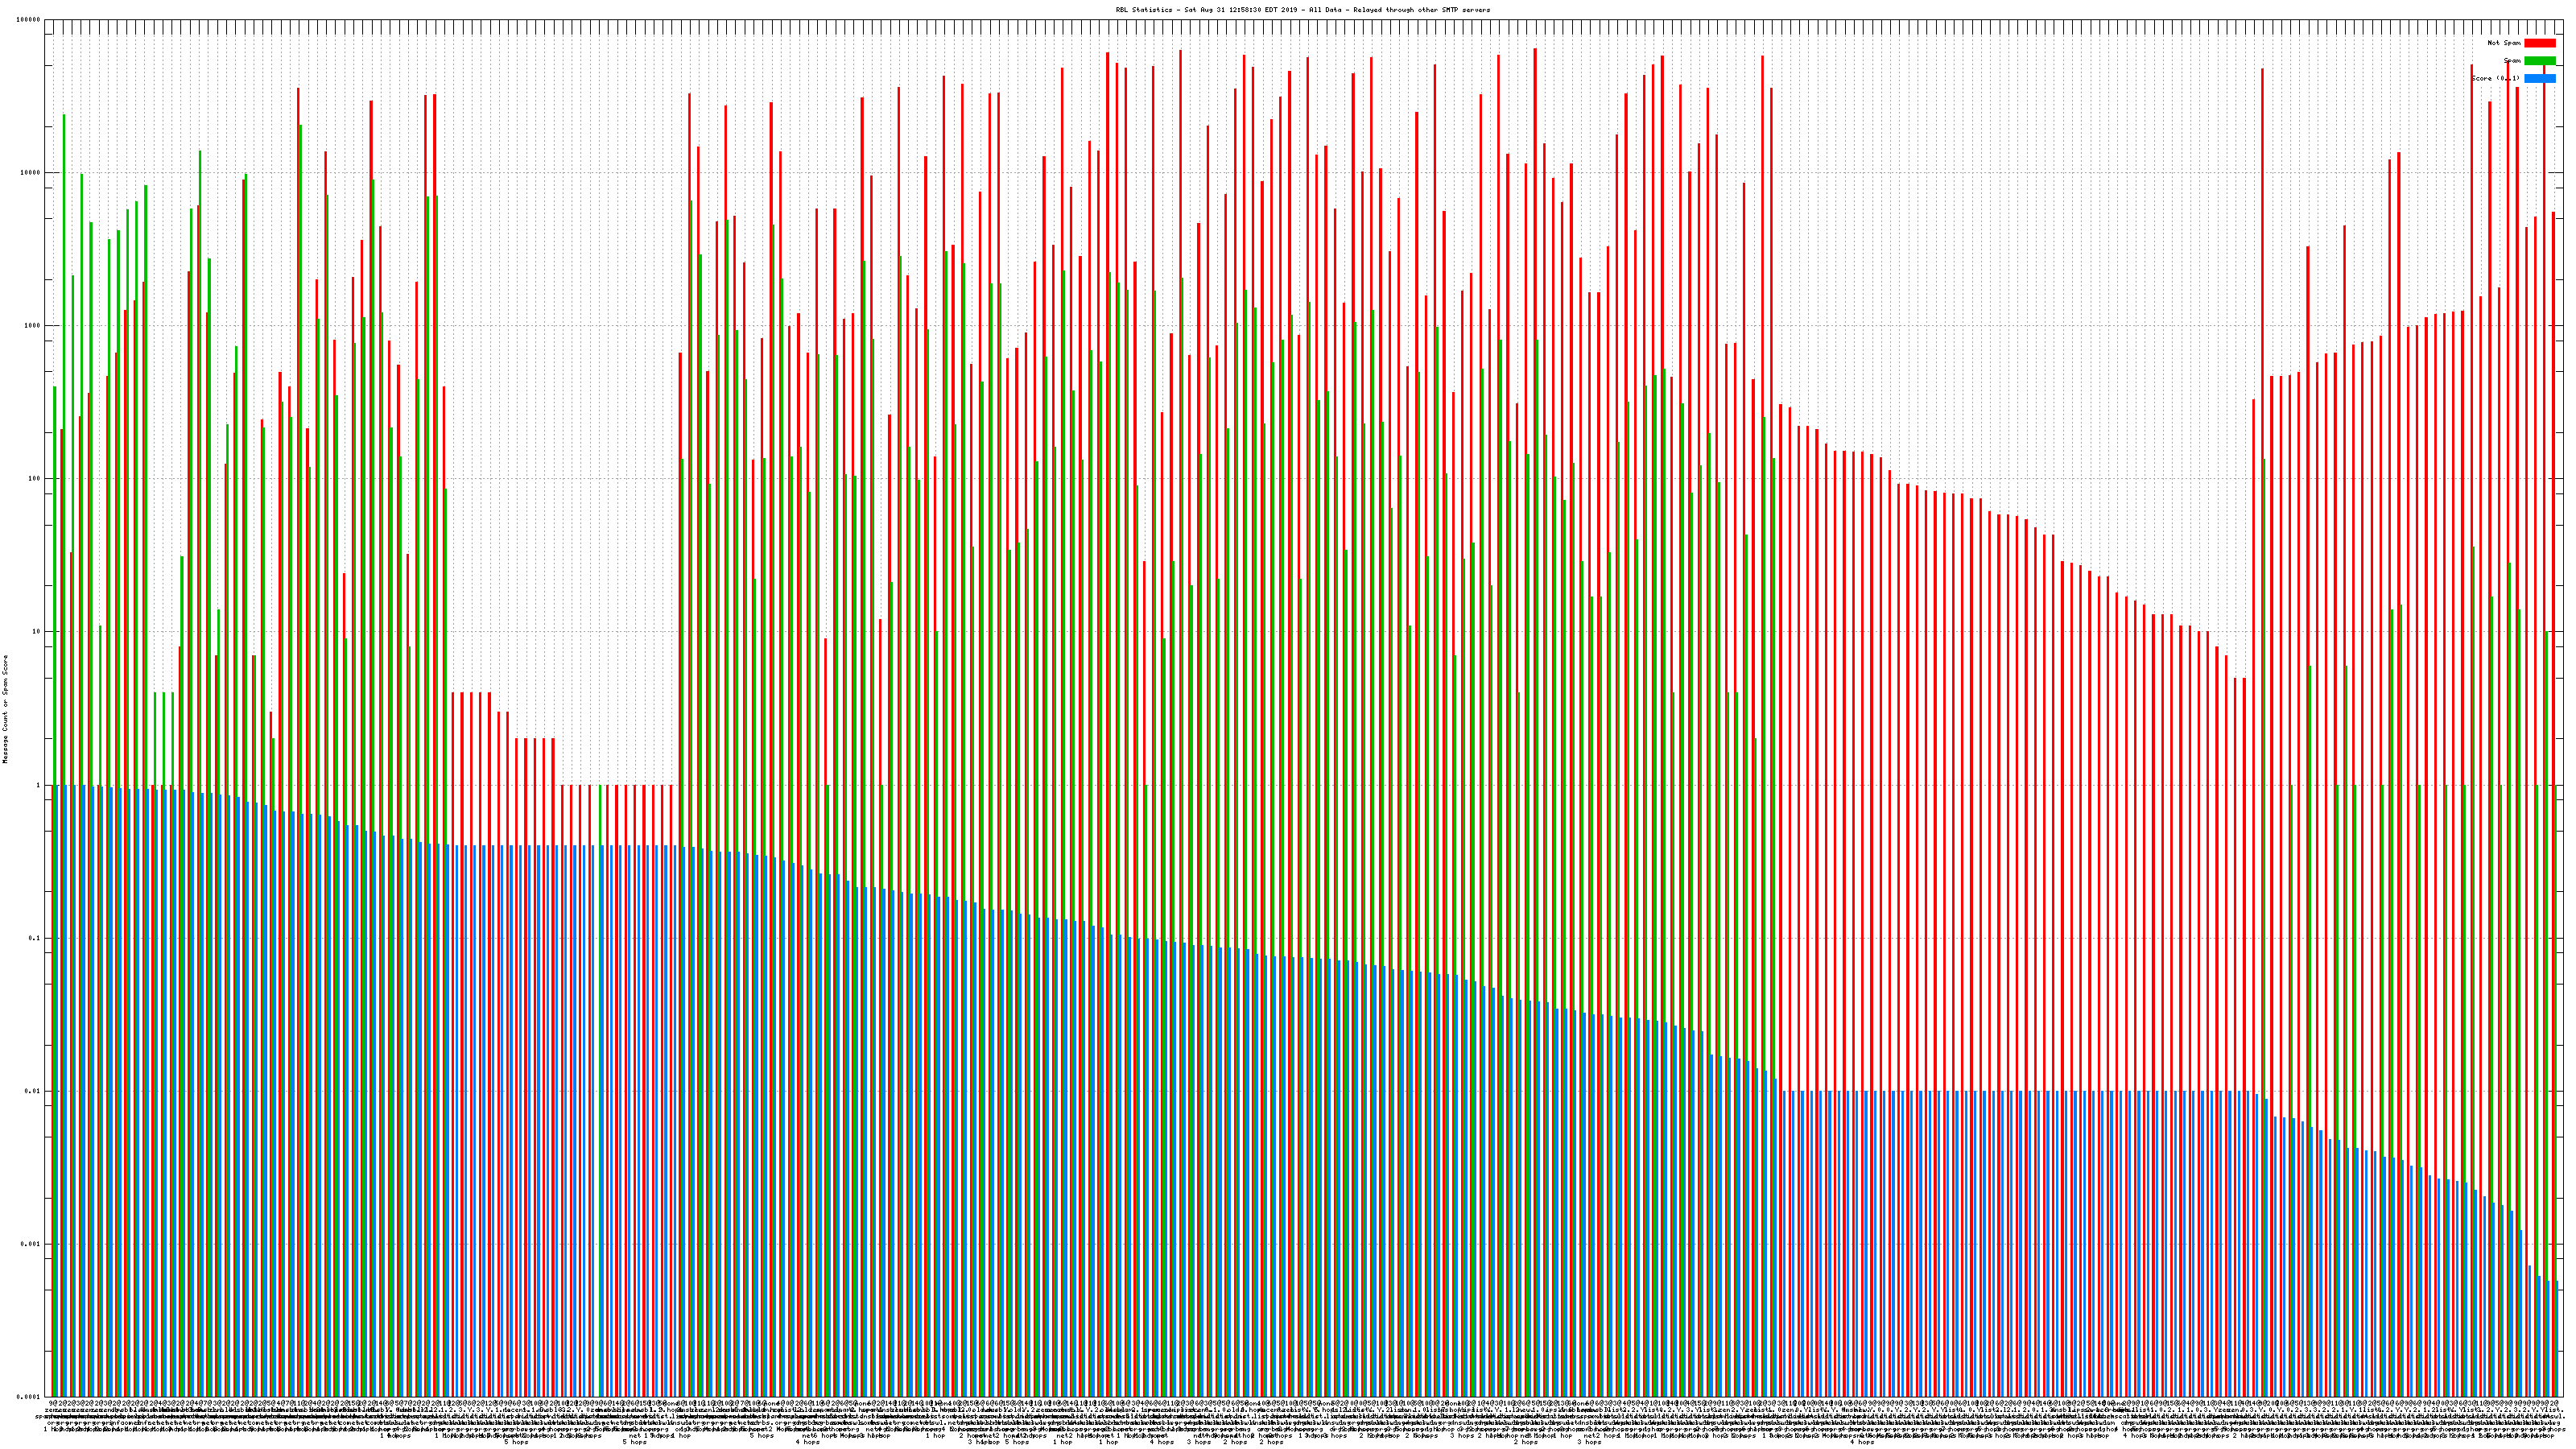The image size is (2576, 1449).
Task: Click the 0.0001 y-axis tick label
Action: (29, 1397)
